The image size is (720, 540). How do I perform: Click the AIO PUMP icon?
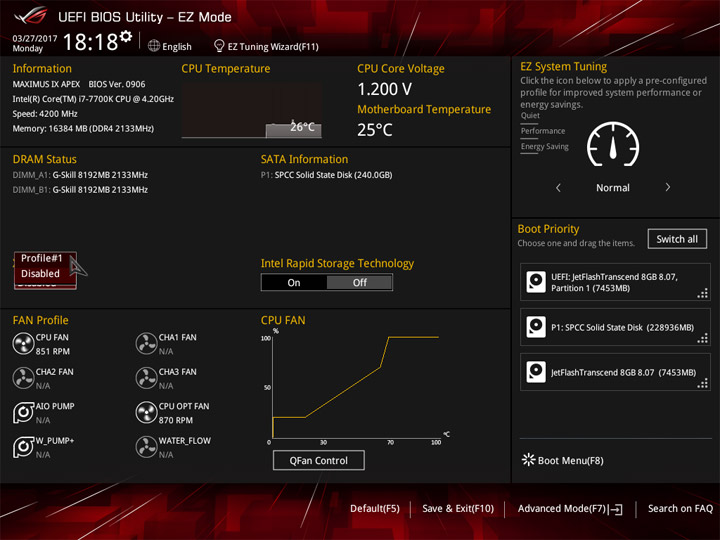click(23, 412)
